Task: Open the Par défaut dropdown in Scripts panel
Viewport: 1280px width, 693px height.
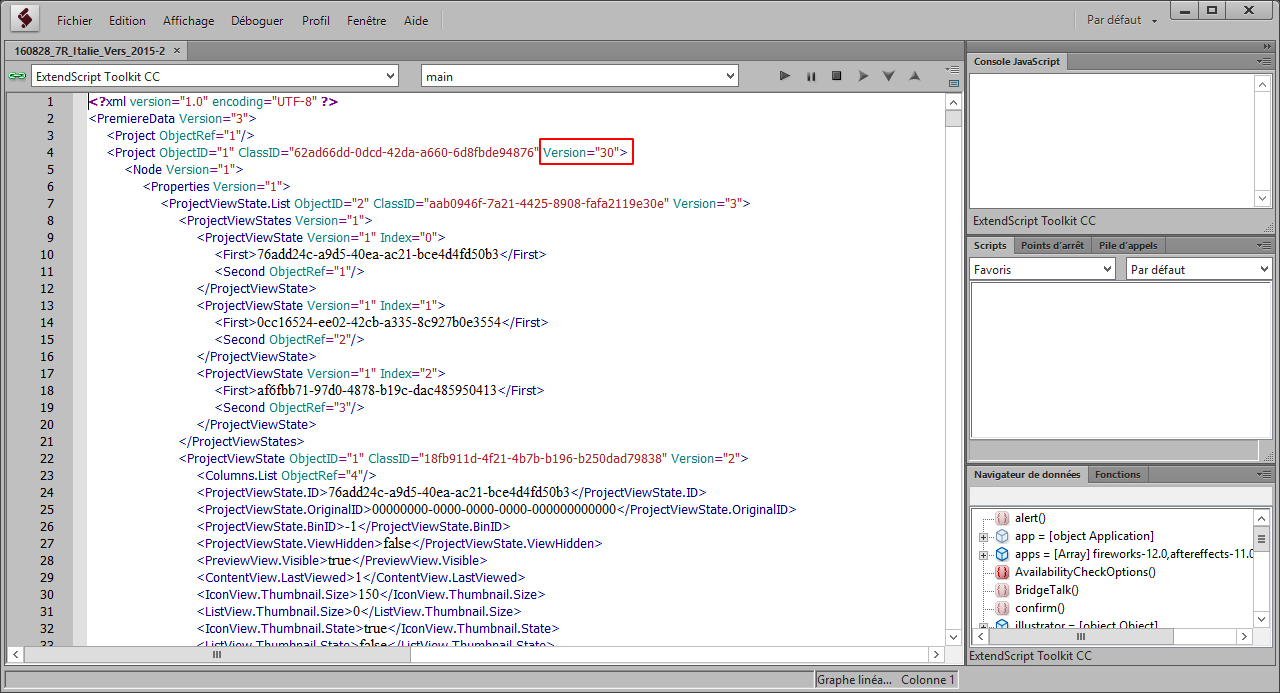Action: (1198, 269)
